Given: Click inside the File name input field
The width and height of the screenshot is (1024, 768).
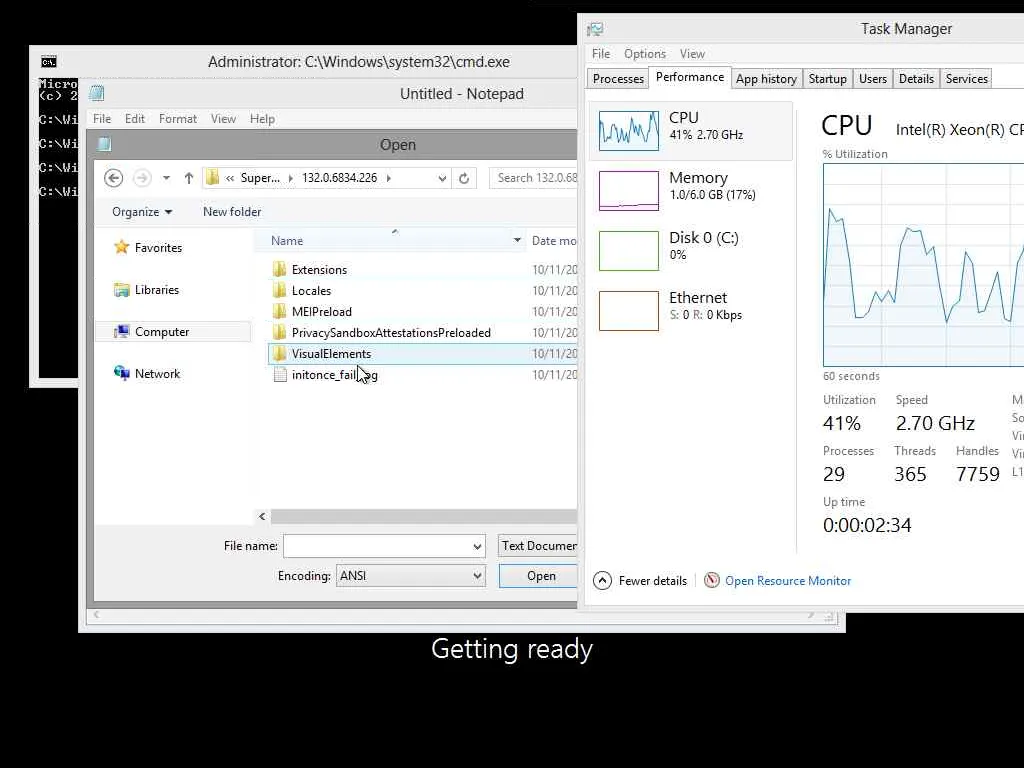Looking at the screenshot, I should (x=377, y=546).
